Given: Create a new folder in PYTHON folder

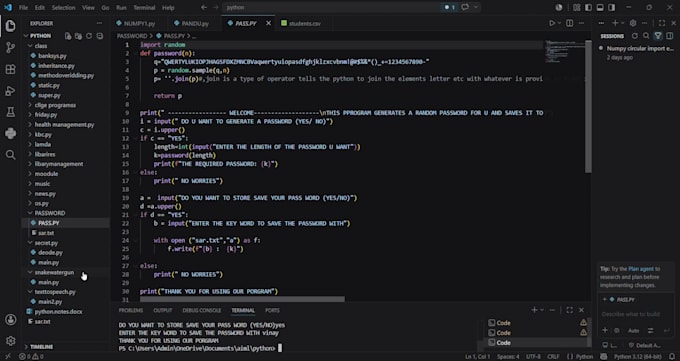Looking at the screenshot, I should tap(78, 36).
